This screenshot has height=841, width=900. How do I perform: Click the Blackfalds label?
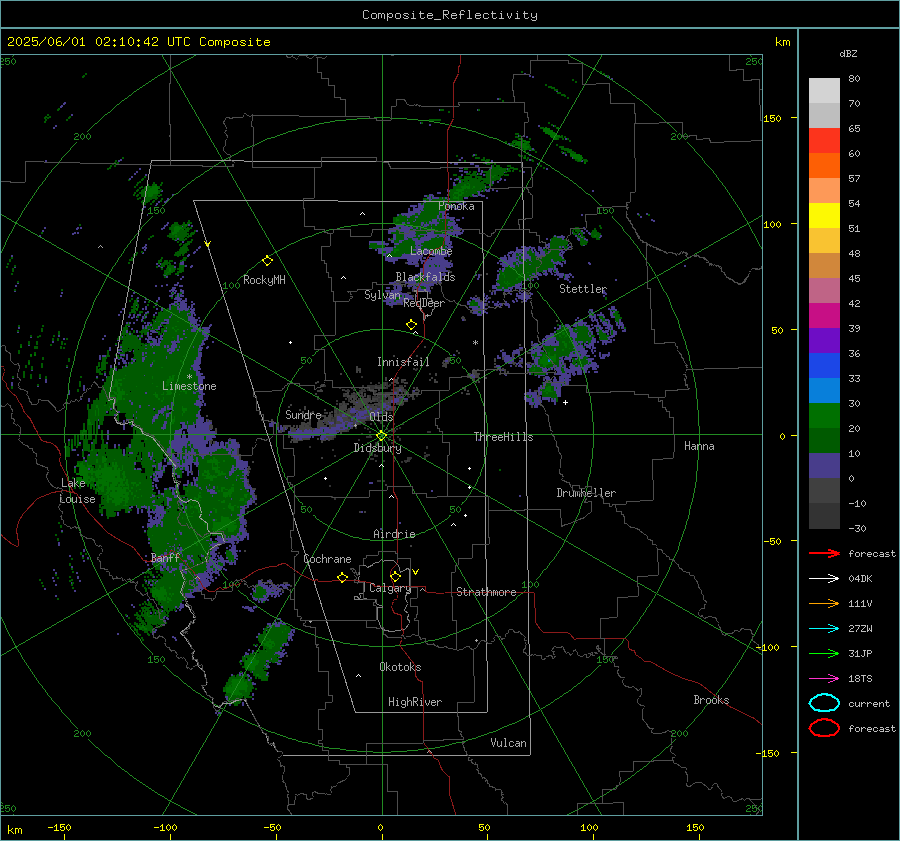point(425,277)
